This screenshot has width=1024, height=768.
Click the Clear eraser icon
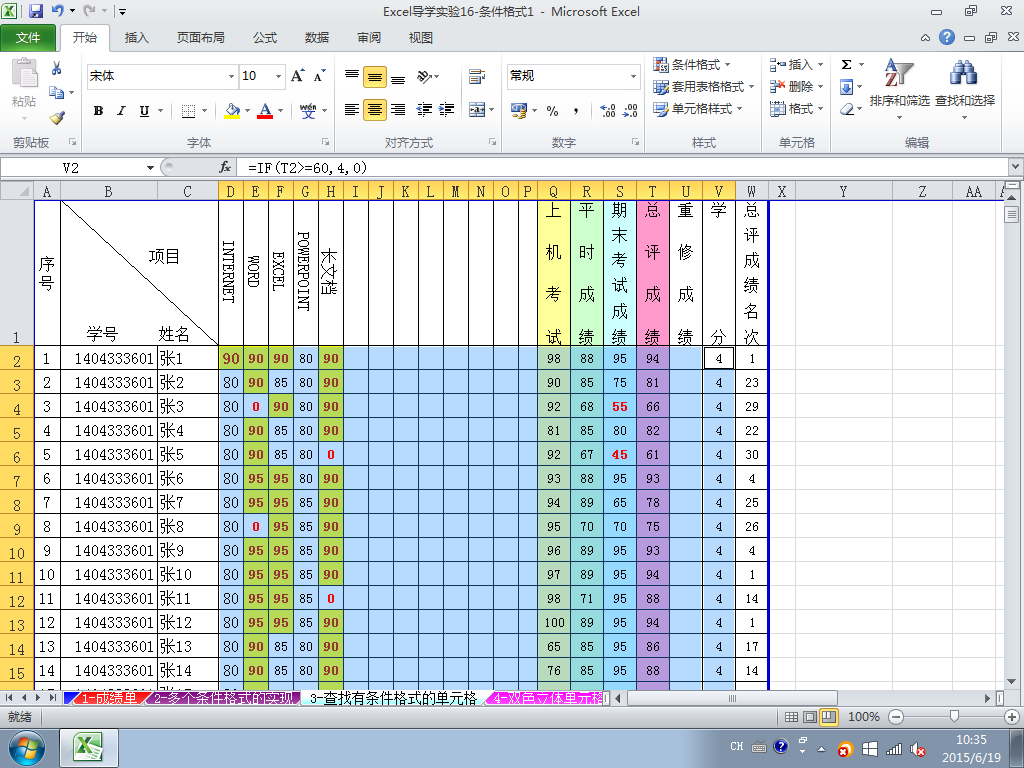point(846,109)
